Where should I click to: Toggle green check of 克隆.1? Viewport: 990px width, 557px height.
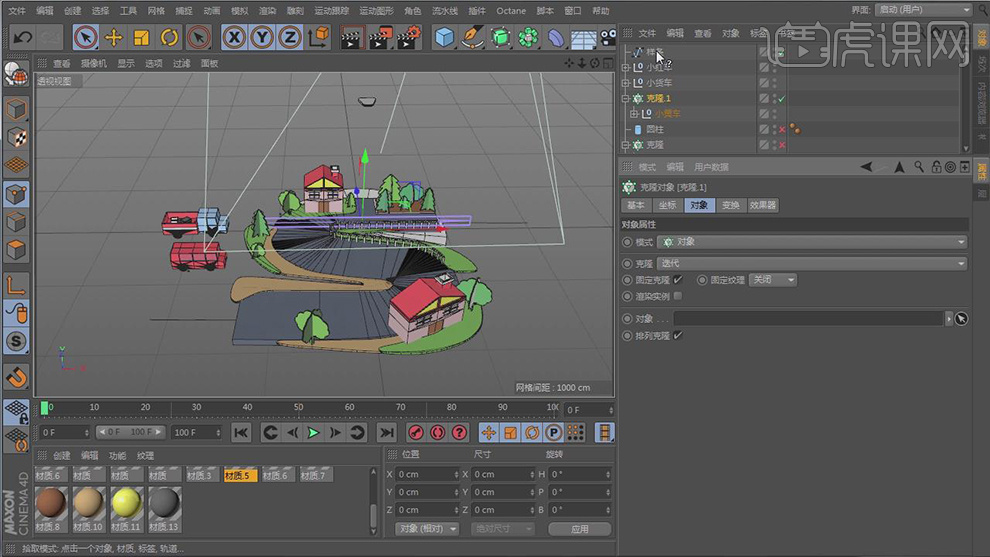pyautogui.click(x=782, y=99)
